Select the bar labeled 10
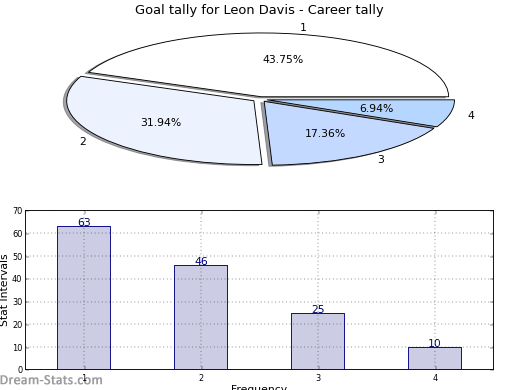Screen dimensions: 520x390 tap(435, 358)
